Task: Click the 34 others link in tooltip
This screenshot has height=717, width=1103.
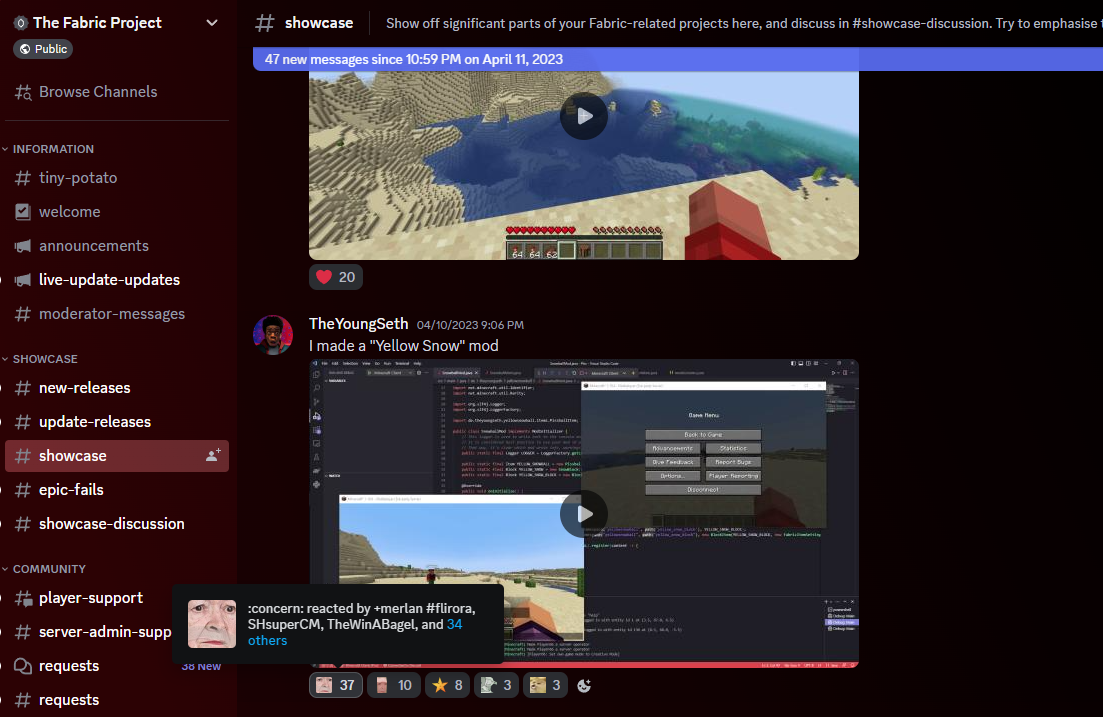Action: [355, 632]
